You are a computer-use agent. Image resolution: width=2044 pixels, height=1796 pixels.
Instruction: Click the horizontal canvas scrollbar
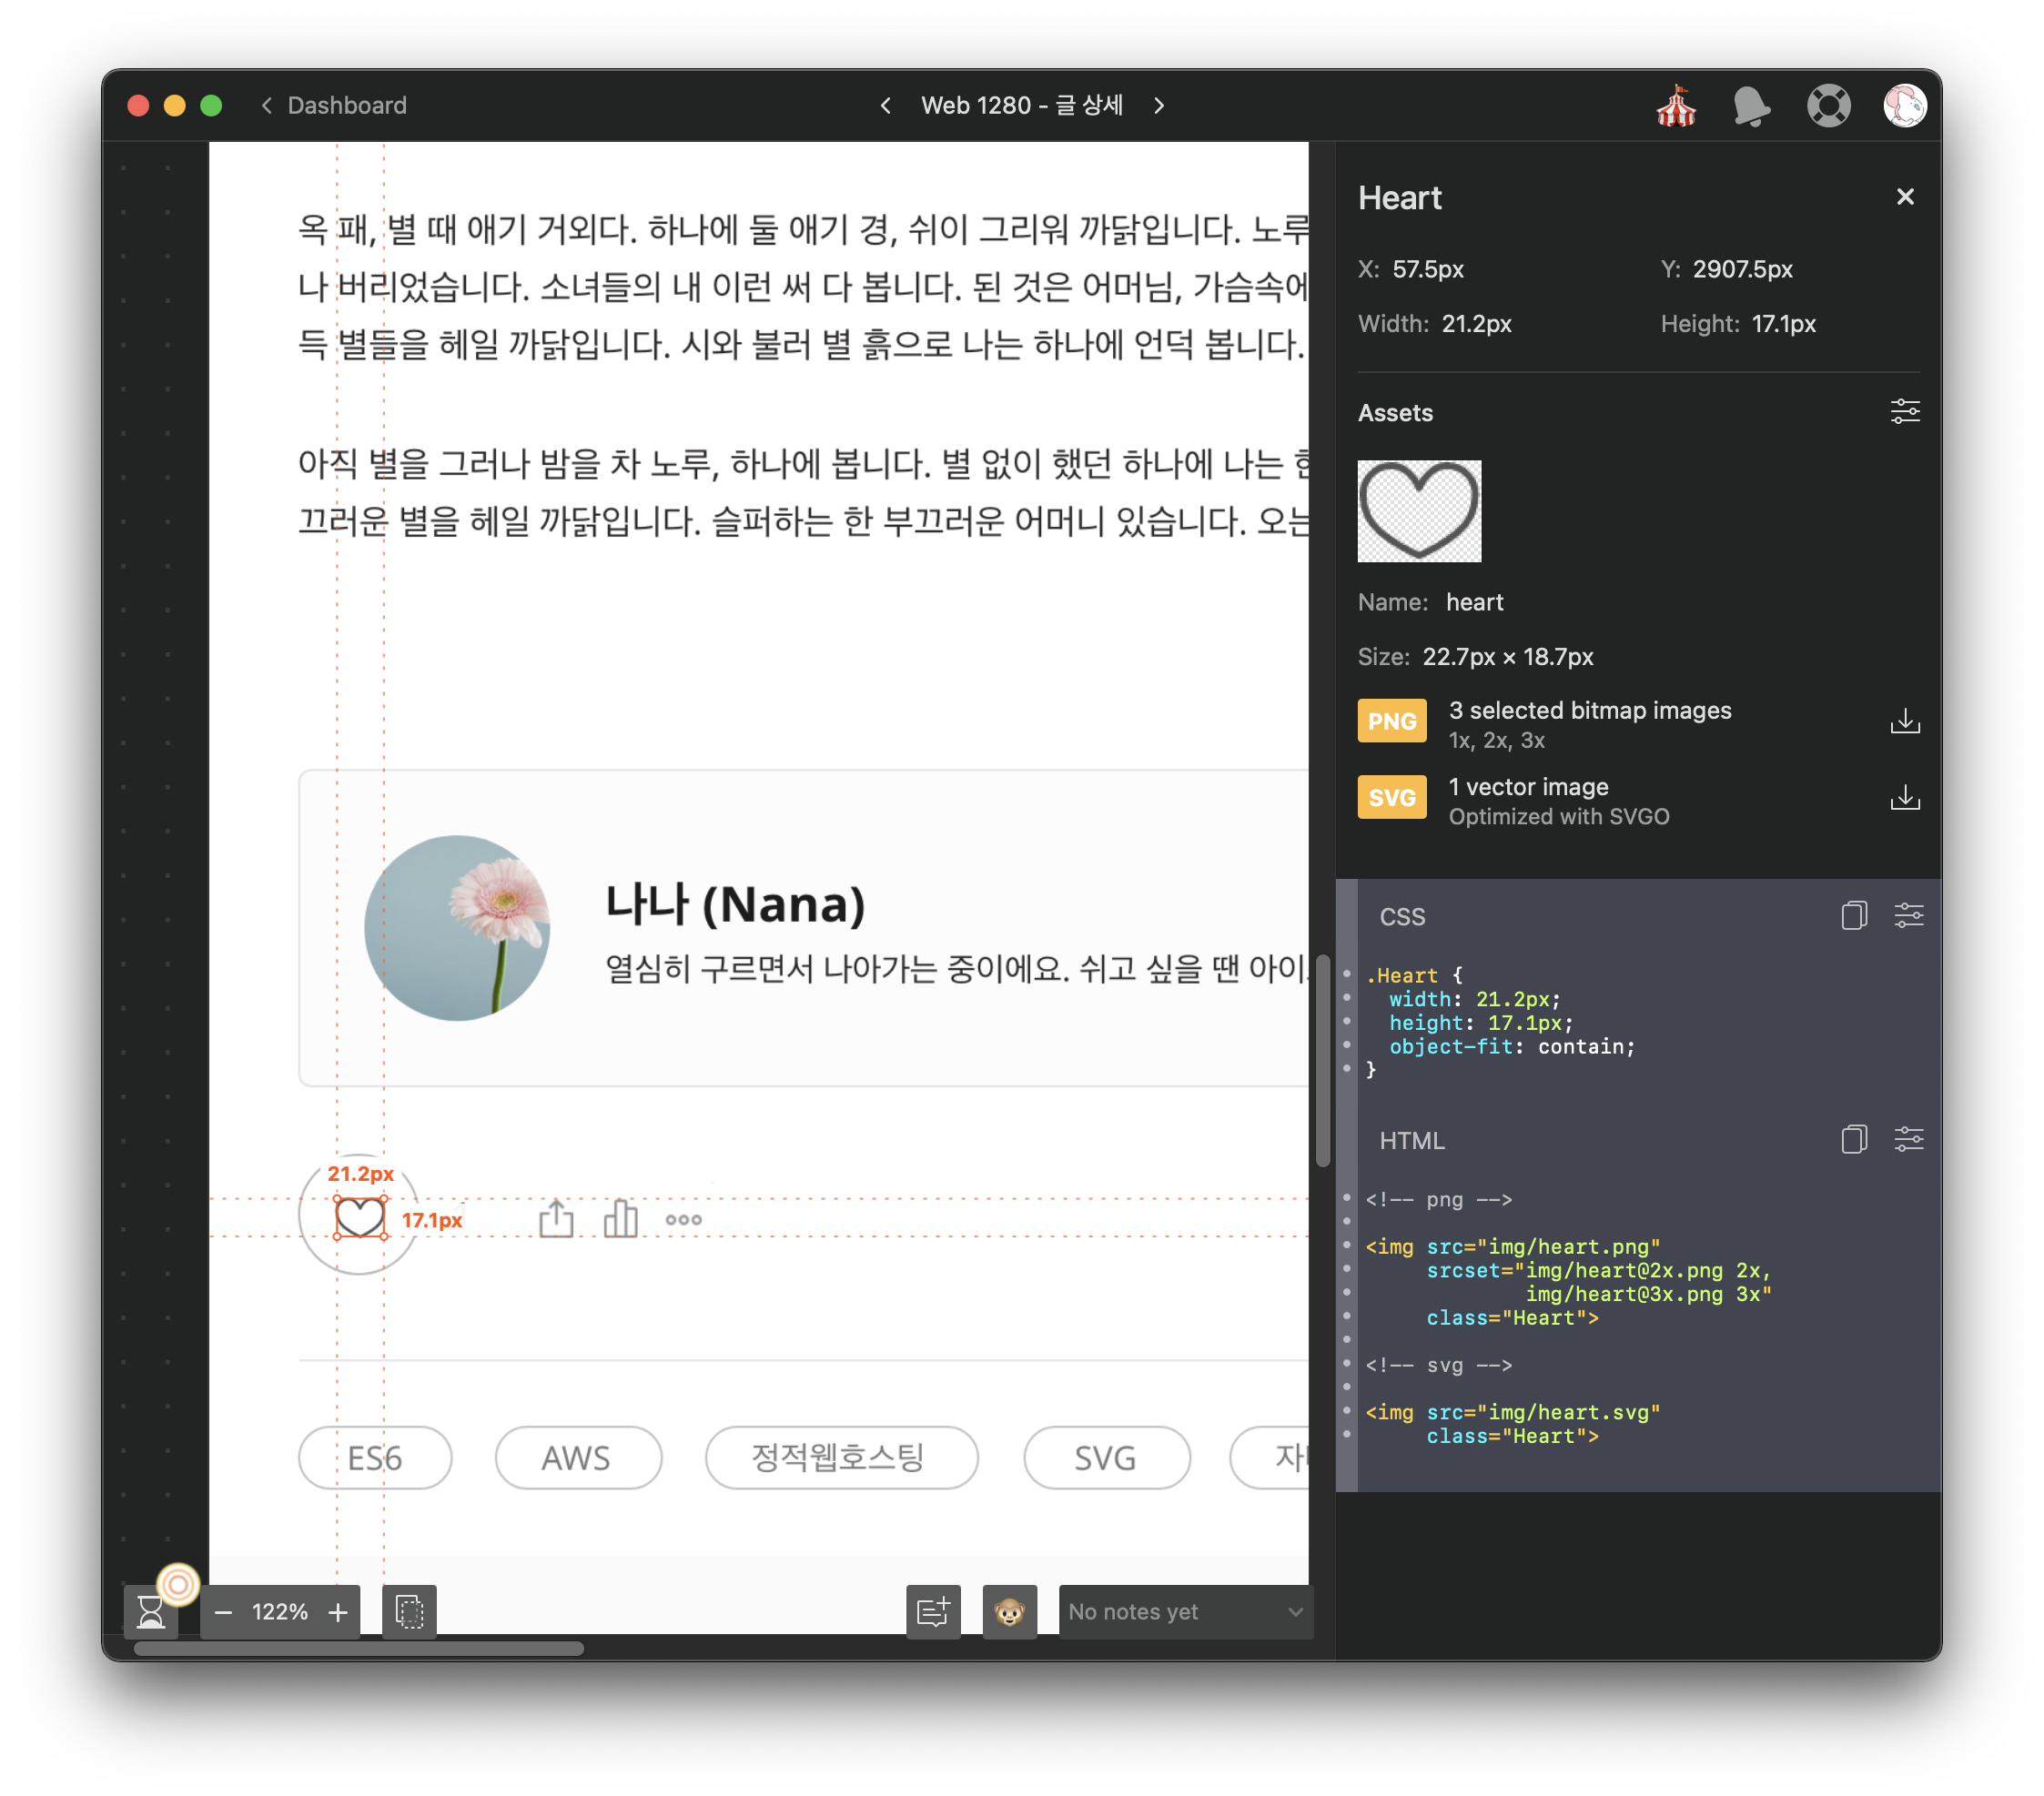[358, 1648]
